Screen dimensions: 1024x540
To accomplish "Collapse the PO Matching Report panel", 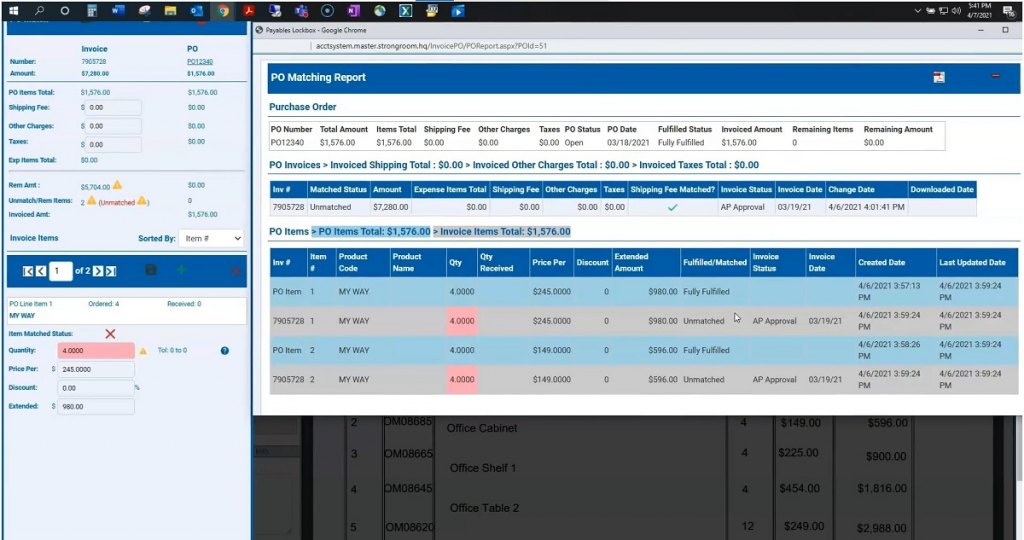I will [995, 76].
